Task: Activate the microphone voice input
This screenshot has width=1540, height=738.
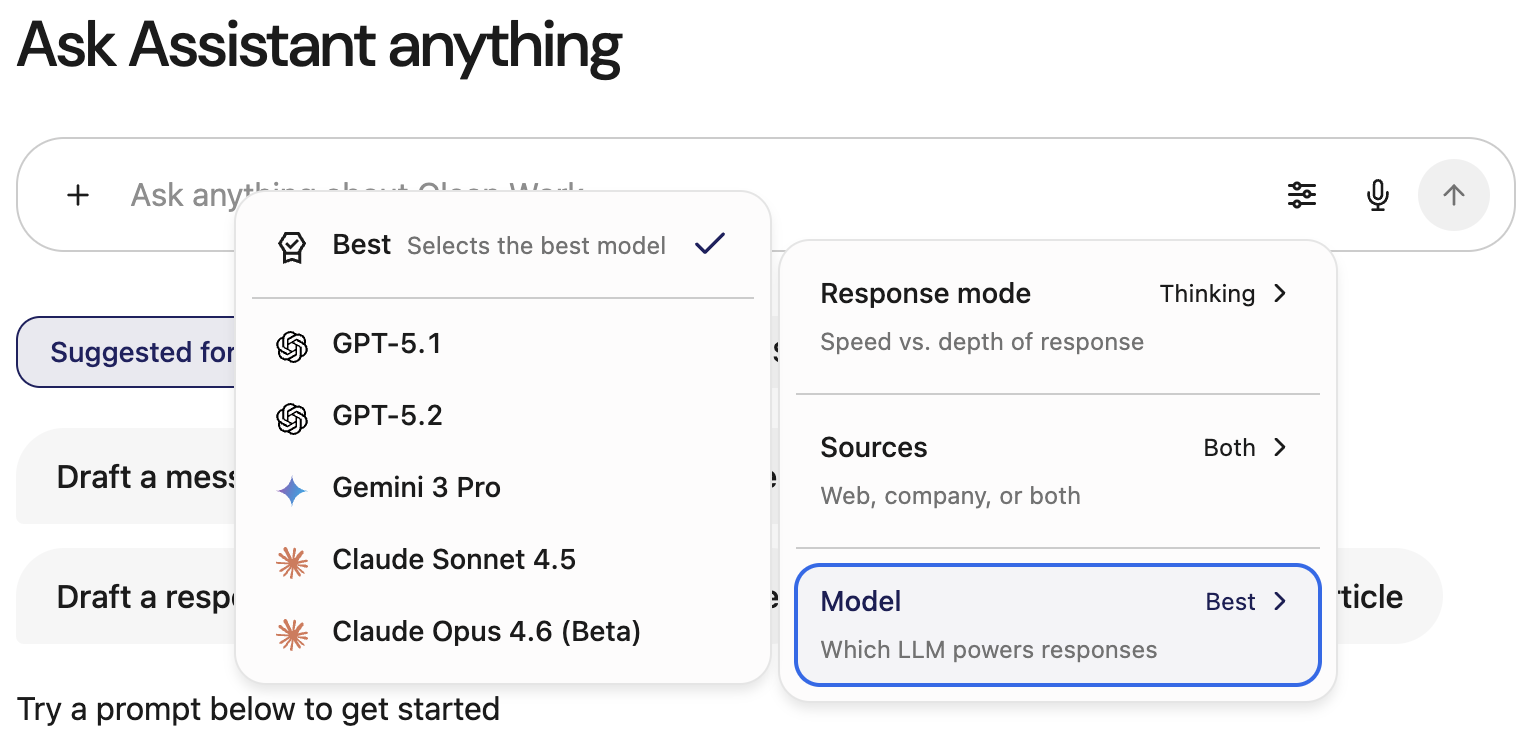Action: pos(1378,195)
